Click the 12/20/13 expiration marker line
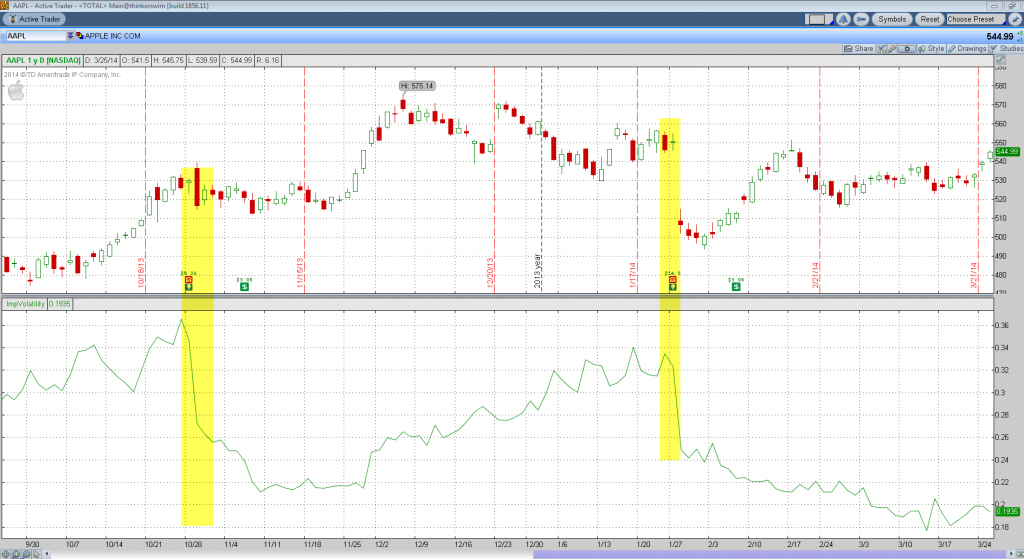This screenshot has width=1024, height=559. coord(494,180)
